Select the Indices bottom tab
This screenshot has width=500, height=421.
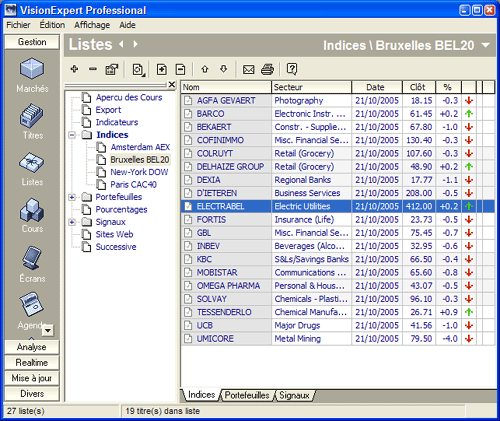point(201,395)
